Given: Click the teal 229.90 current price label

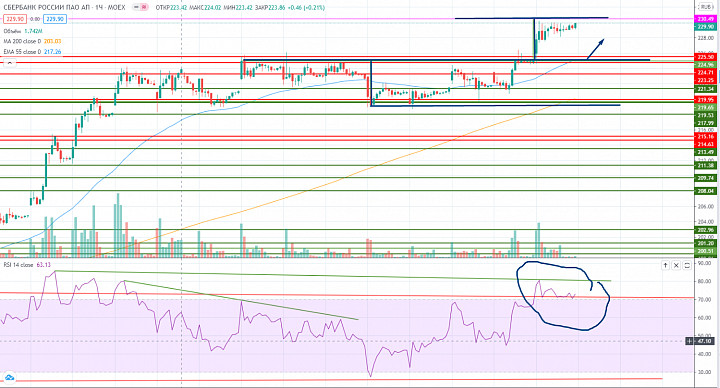Looking at the screenshot, I should [x=705, y=27].
